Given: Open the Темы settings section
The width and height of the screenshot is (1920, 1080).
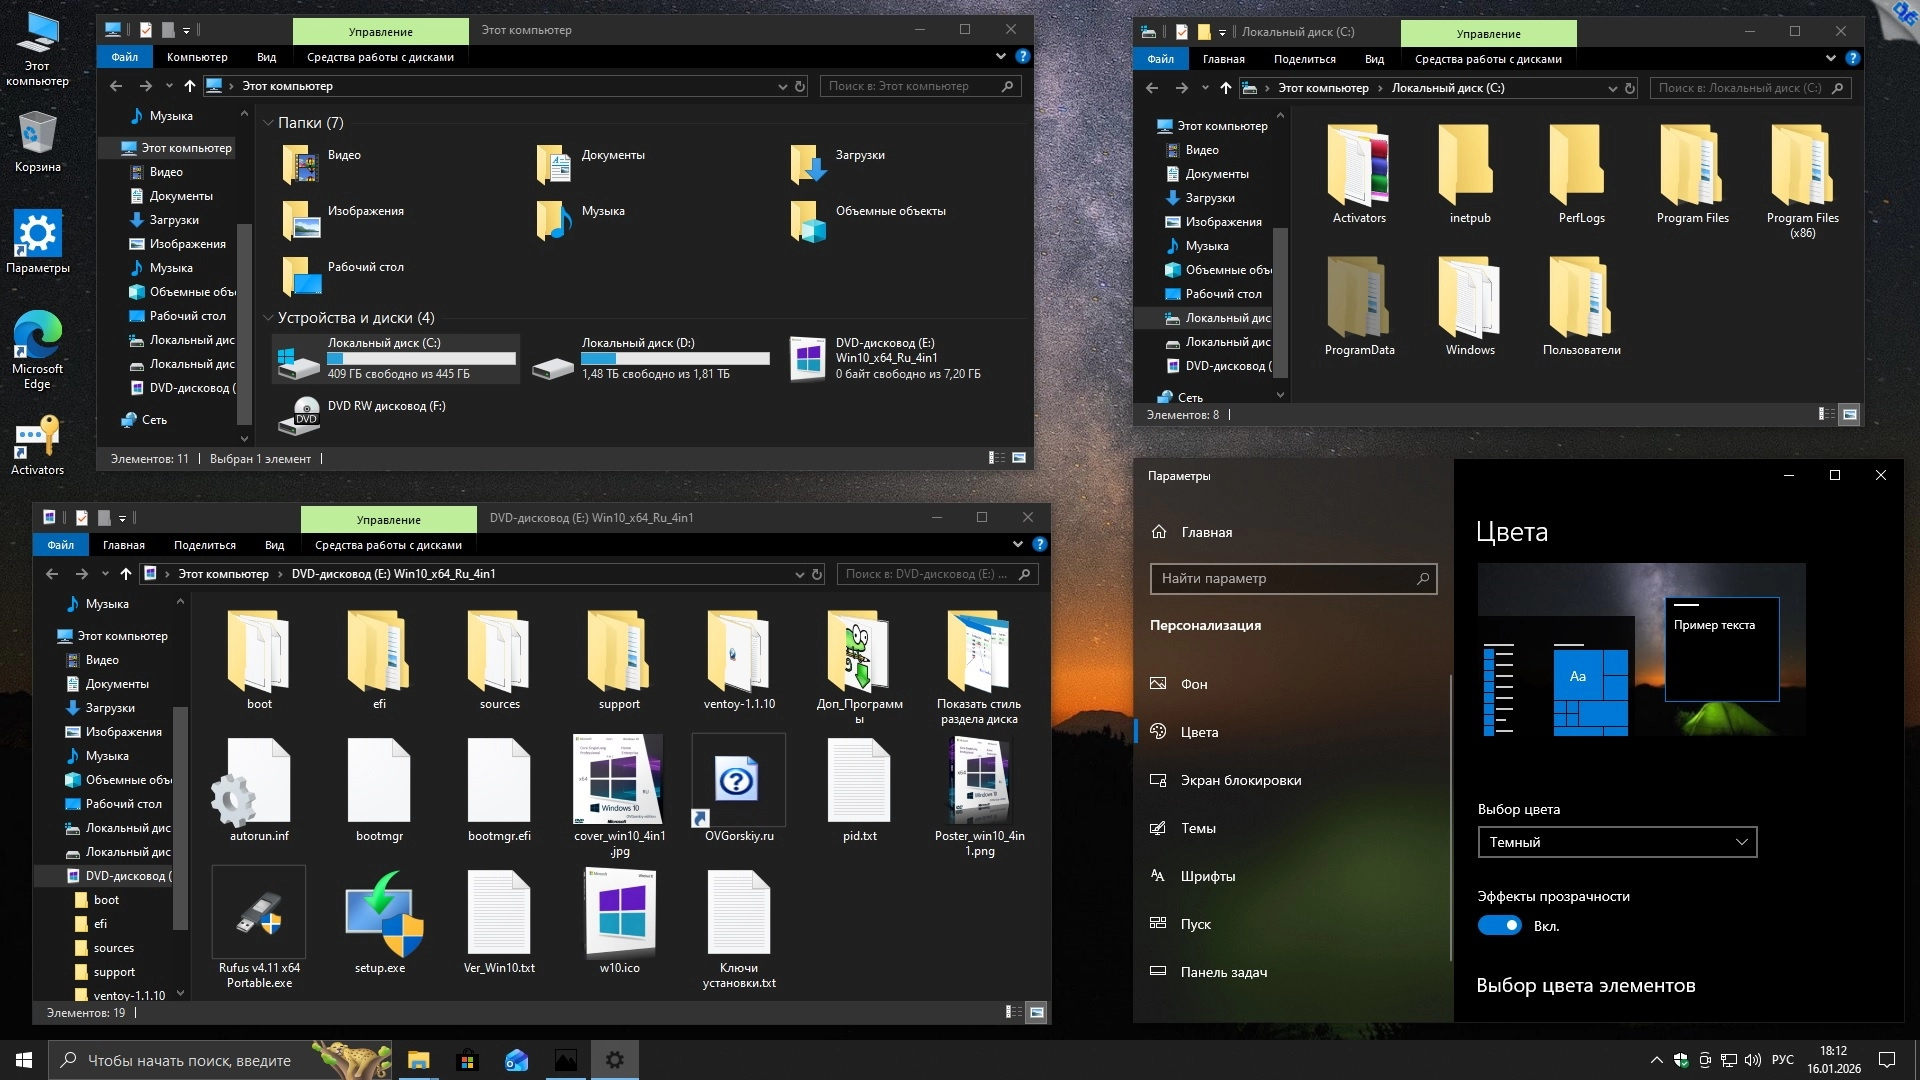Looking at the screenshot, I should (x=1198, y=828).
